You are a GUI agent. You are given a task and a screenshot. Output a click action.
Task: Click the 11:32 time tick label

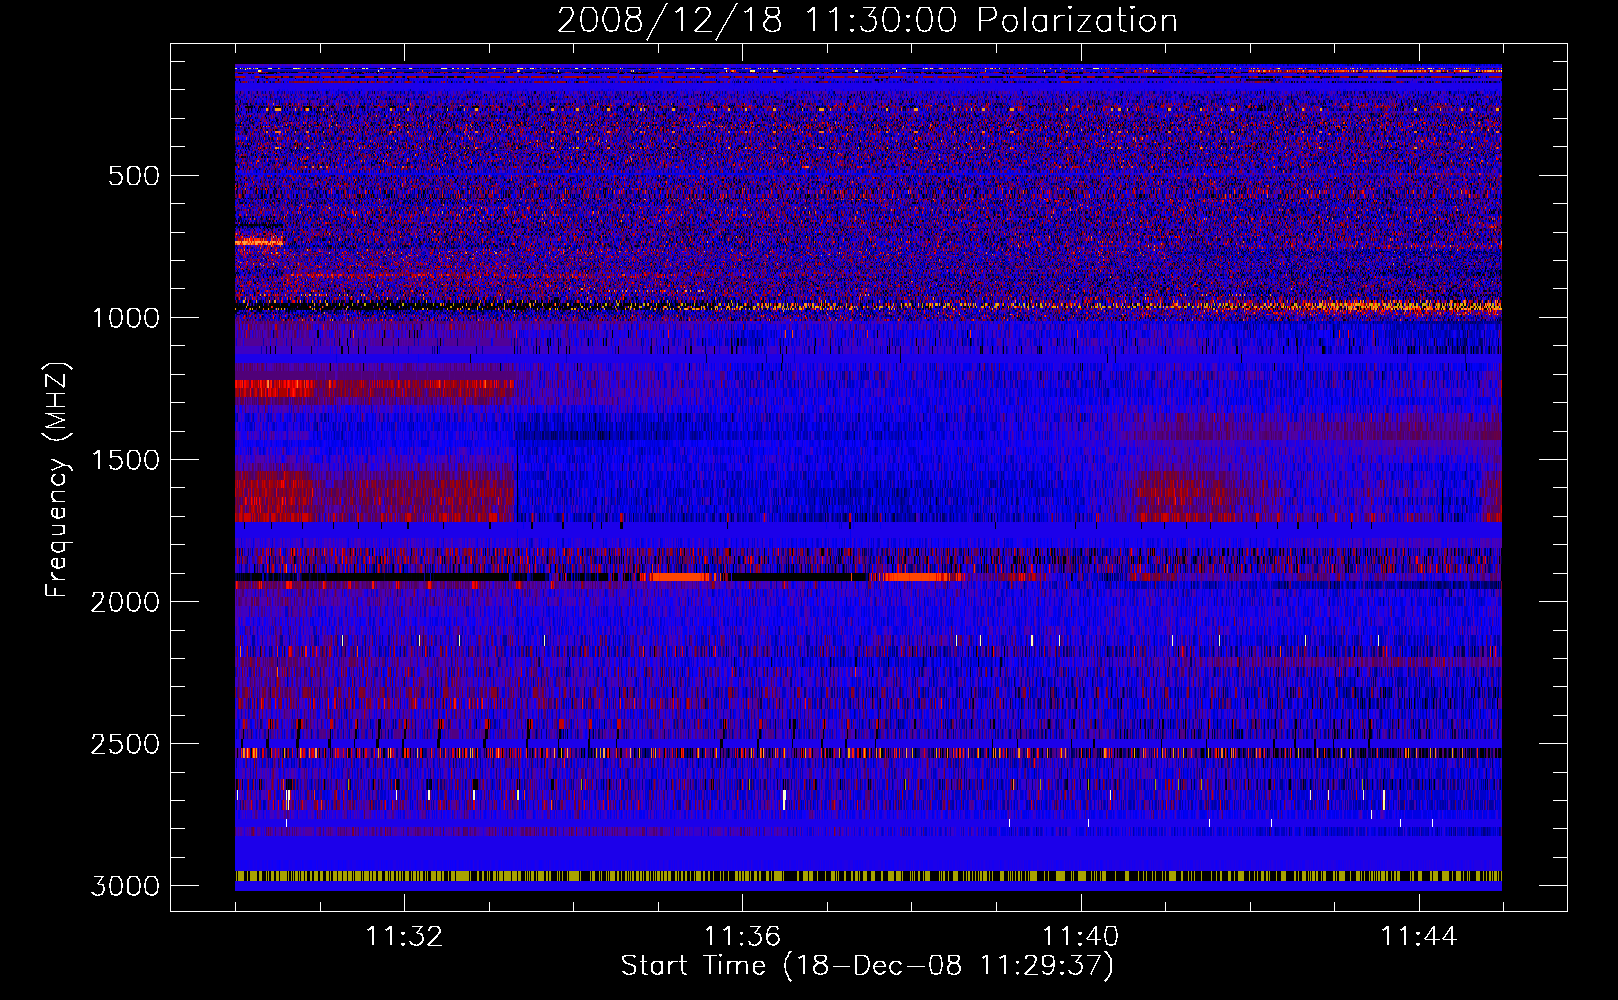(404, 937)
